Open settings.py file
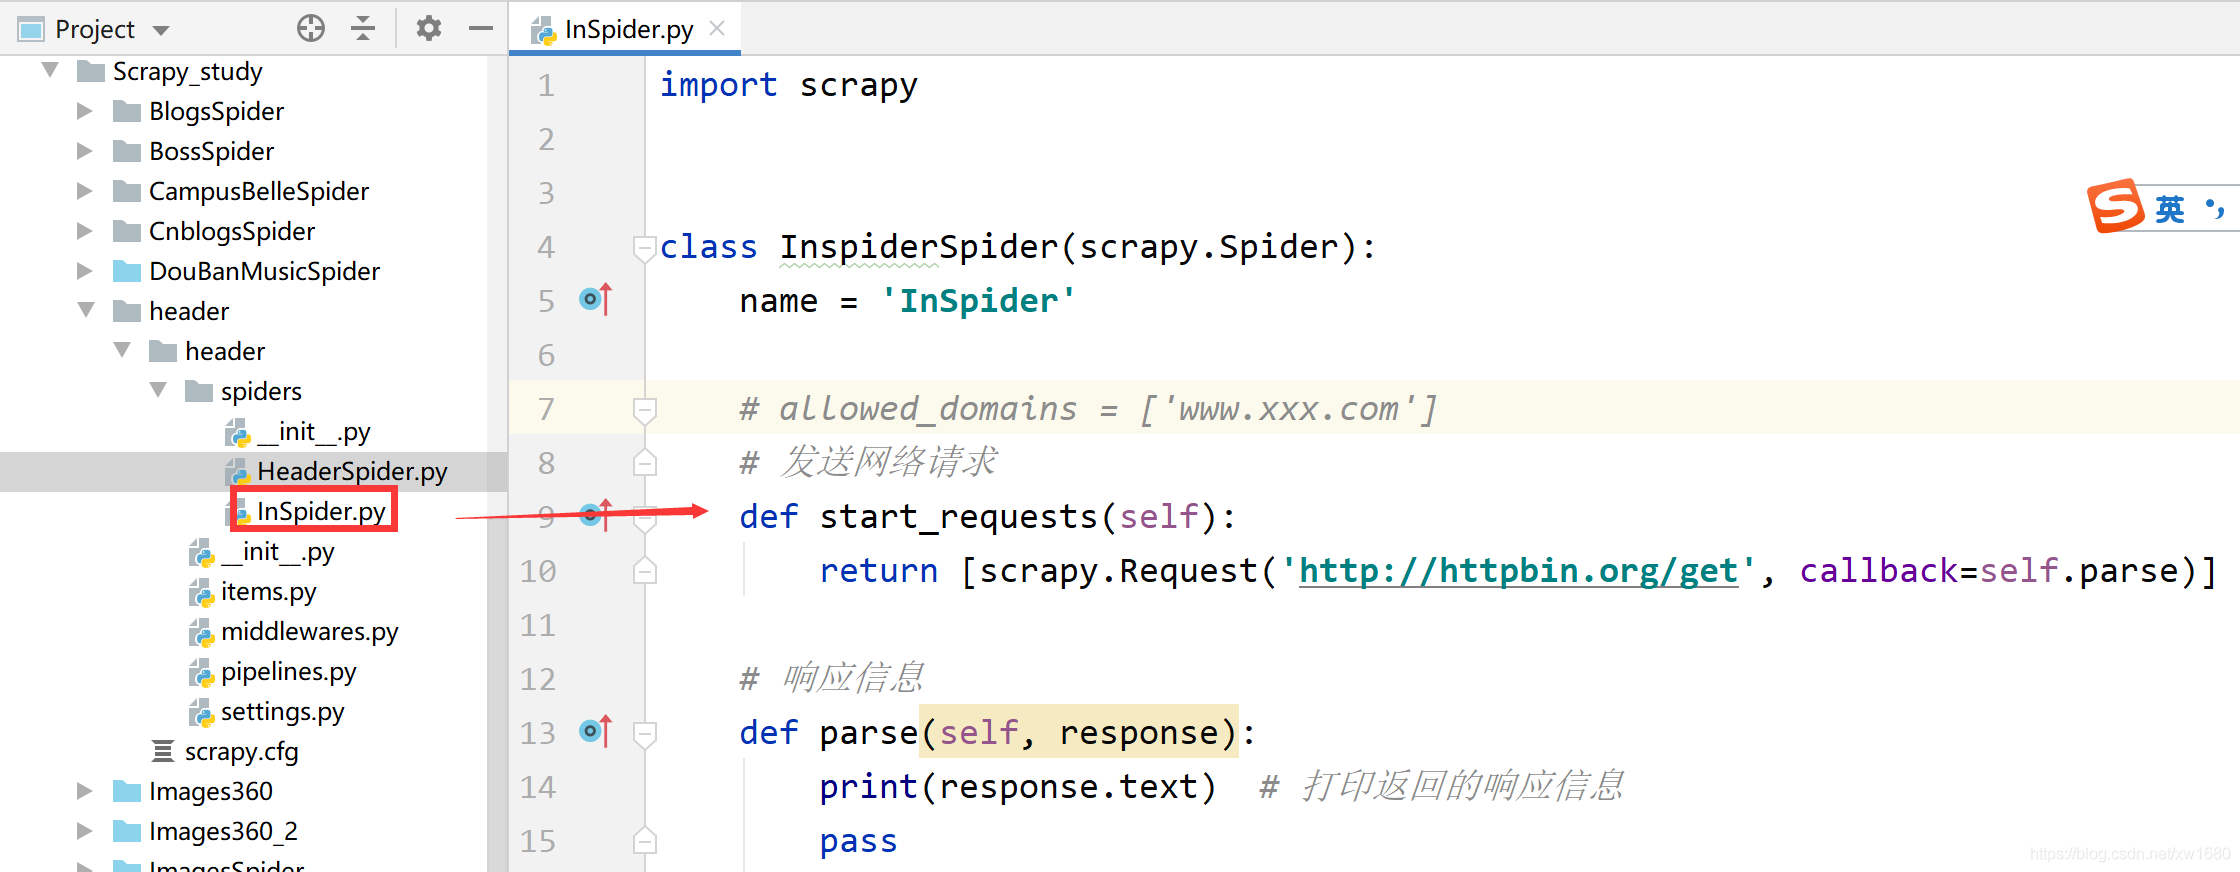The height and width of the screenshot is (872, 2240). pos(282,711)
